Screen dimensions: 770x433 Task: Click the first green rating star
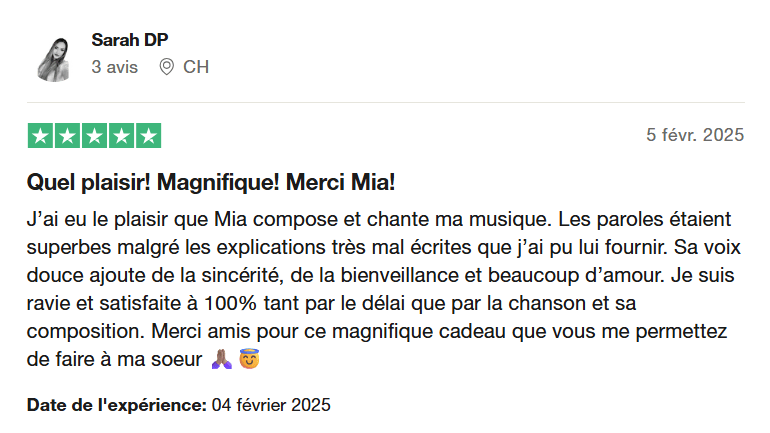click(x=40, y=136)
